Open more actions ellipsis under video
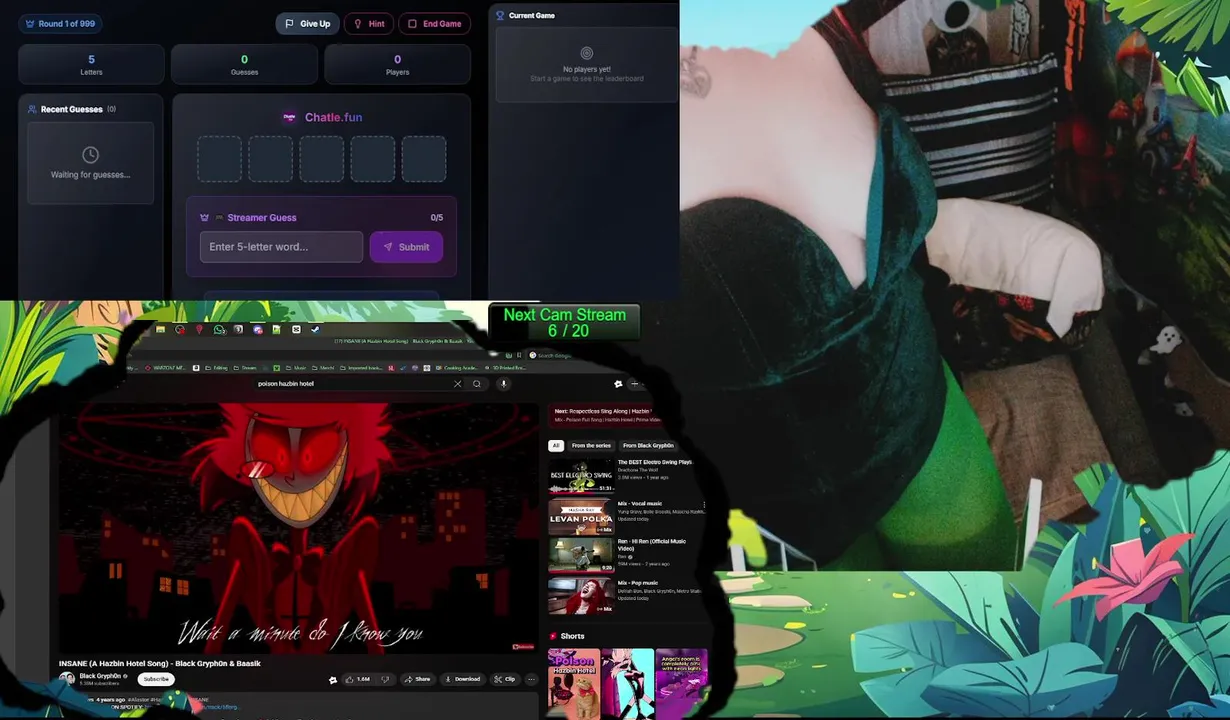Image resolution: width=1230 pixels, height=720 pixels. [531, 679]
